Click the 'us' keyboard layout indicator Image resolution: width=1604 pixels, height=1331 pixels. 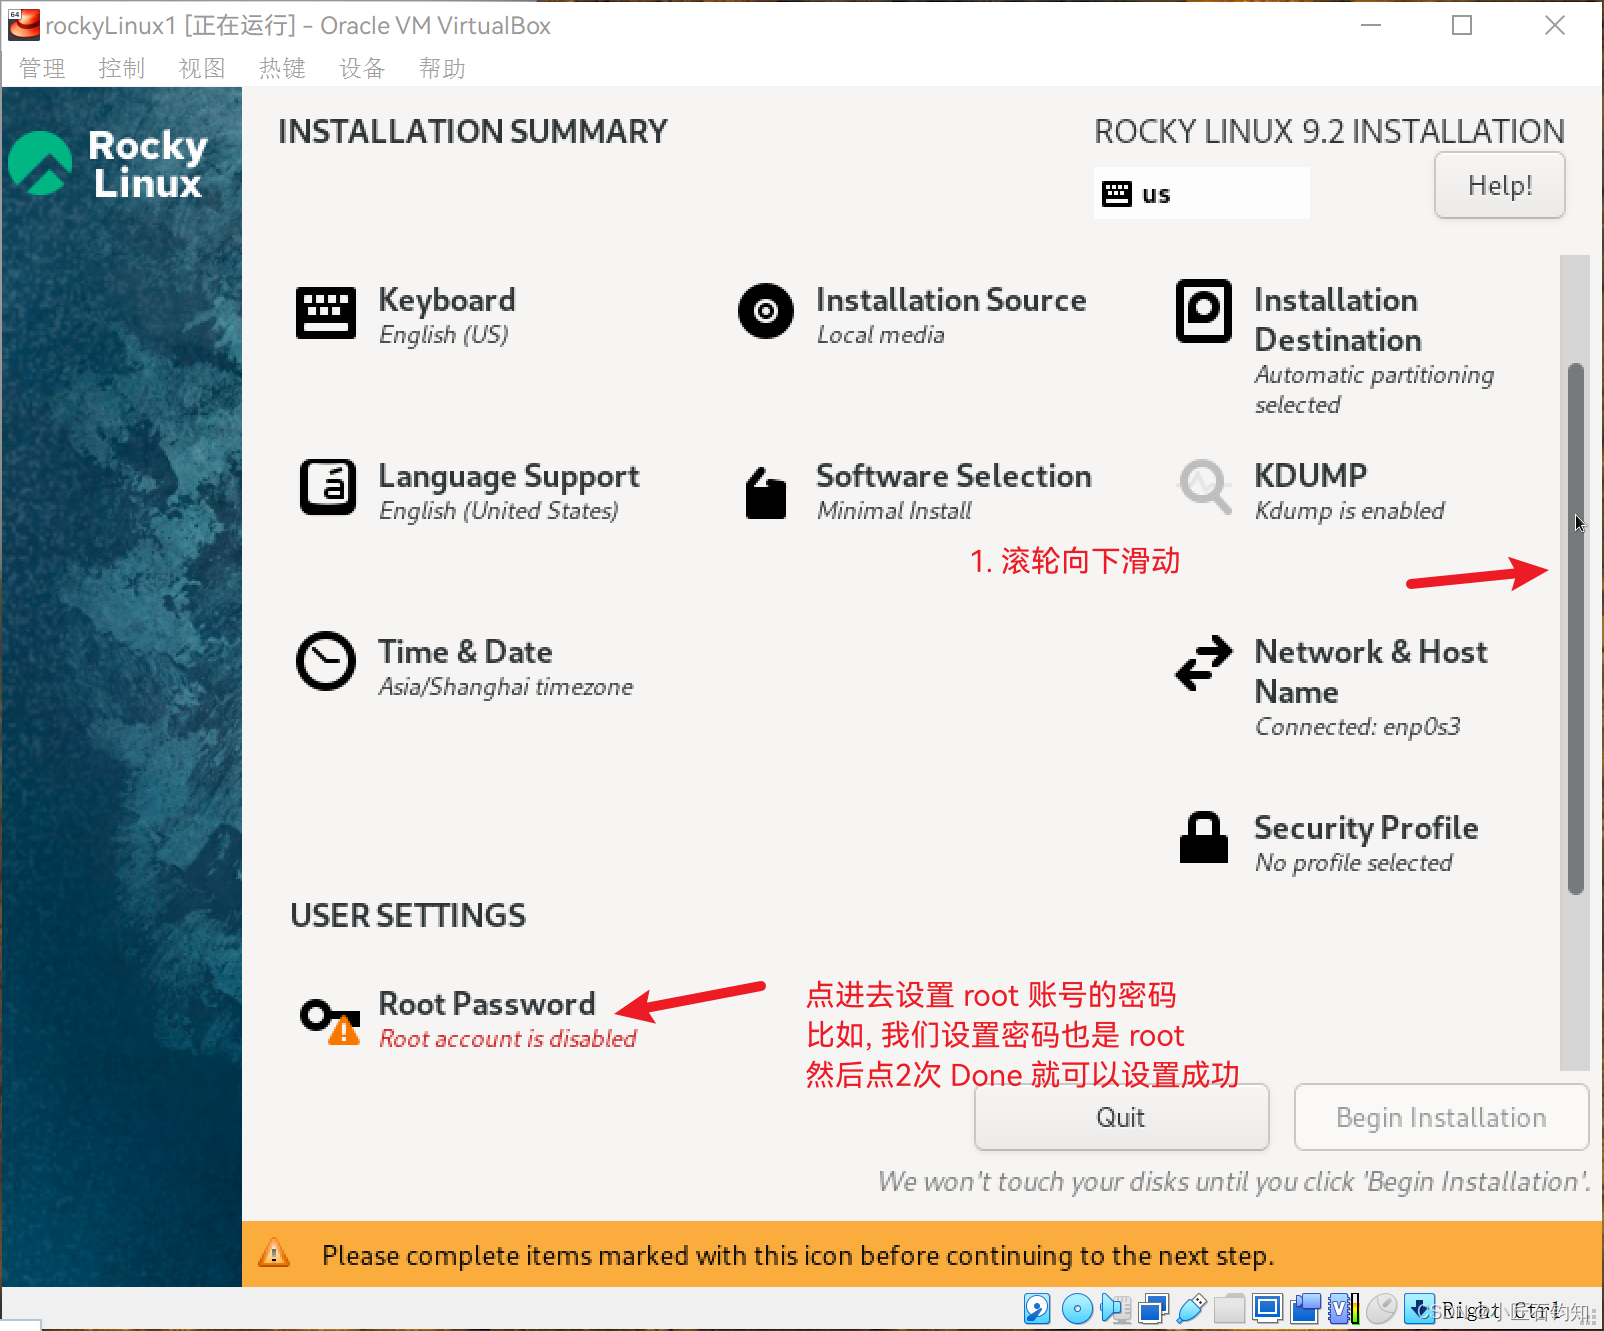(x=1202, y=193)
